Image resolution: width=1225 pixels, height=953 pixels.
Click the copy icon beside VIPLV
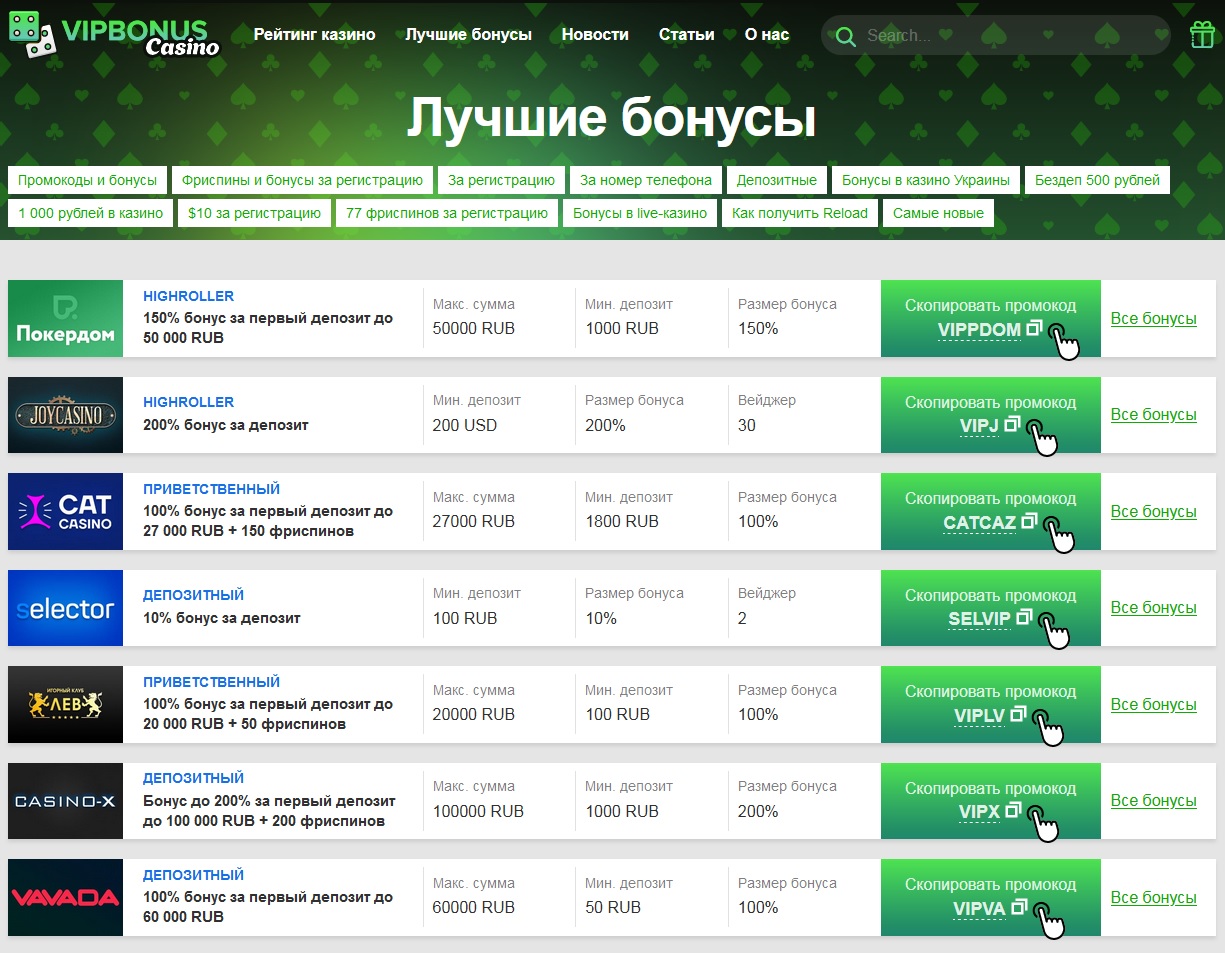tap(1018, 714)
